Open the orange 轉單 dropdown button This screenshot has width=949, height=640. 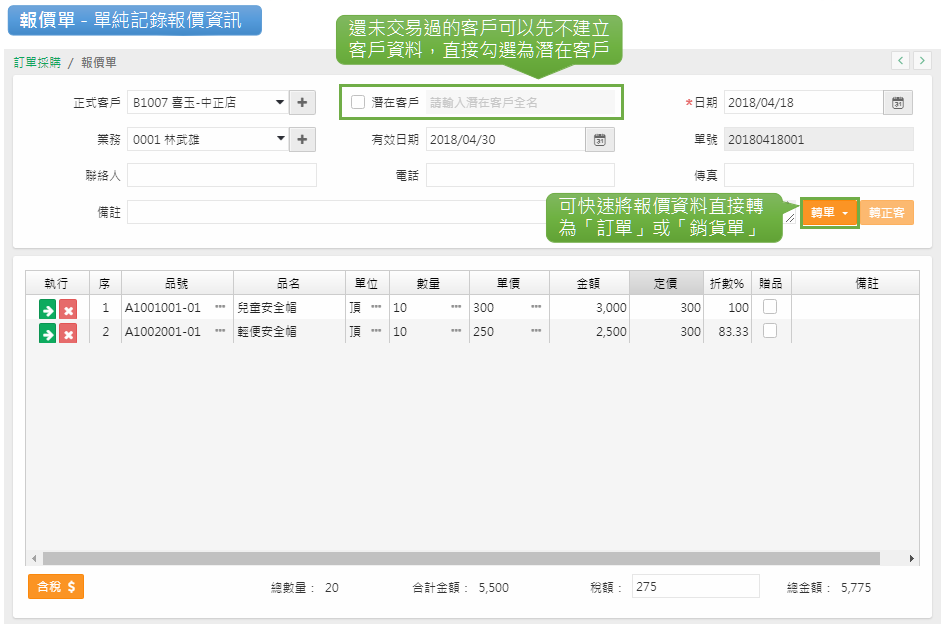click(x=830, y=213)
